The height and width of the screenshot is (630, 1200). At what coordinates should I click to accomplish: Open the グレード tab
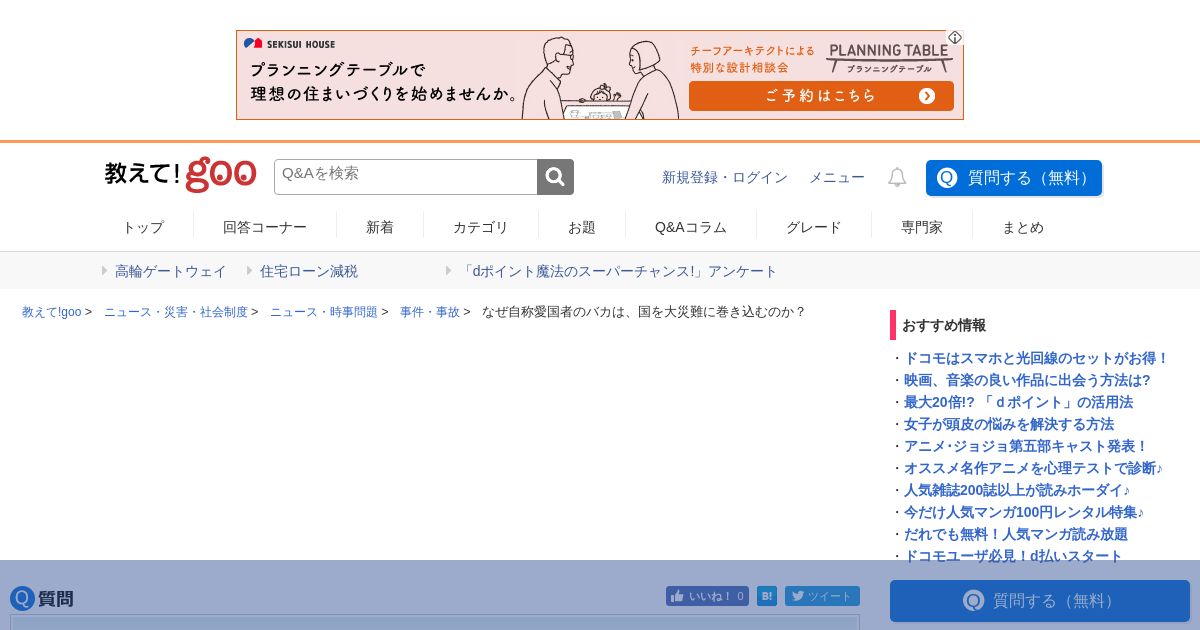814,227
